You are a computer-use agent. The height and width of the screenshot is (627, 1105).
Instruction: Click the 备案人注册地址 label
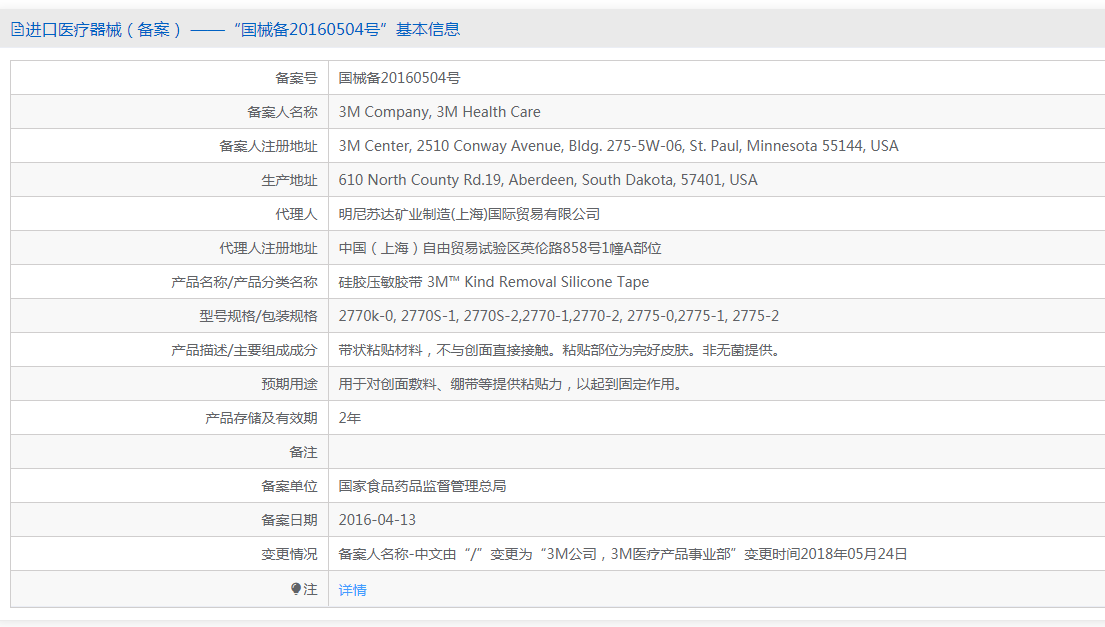click(x=268, y=146)
